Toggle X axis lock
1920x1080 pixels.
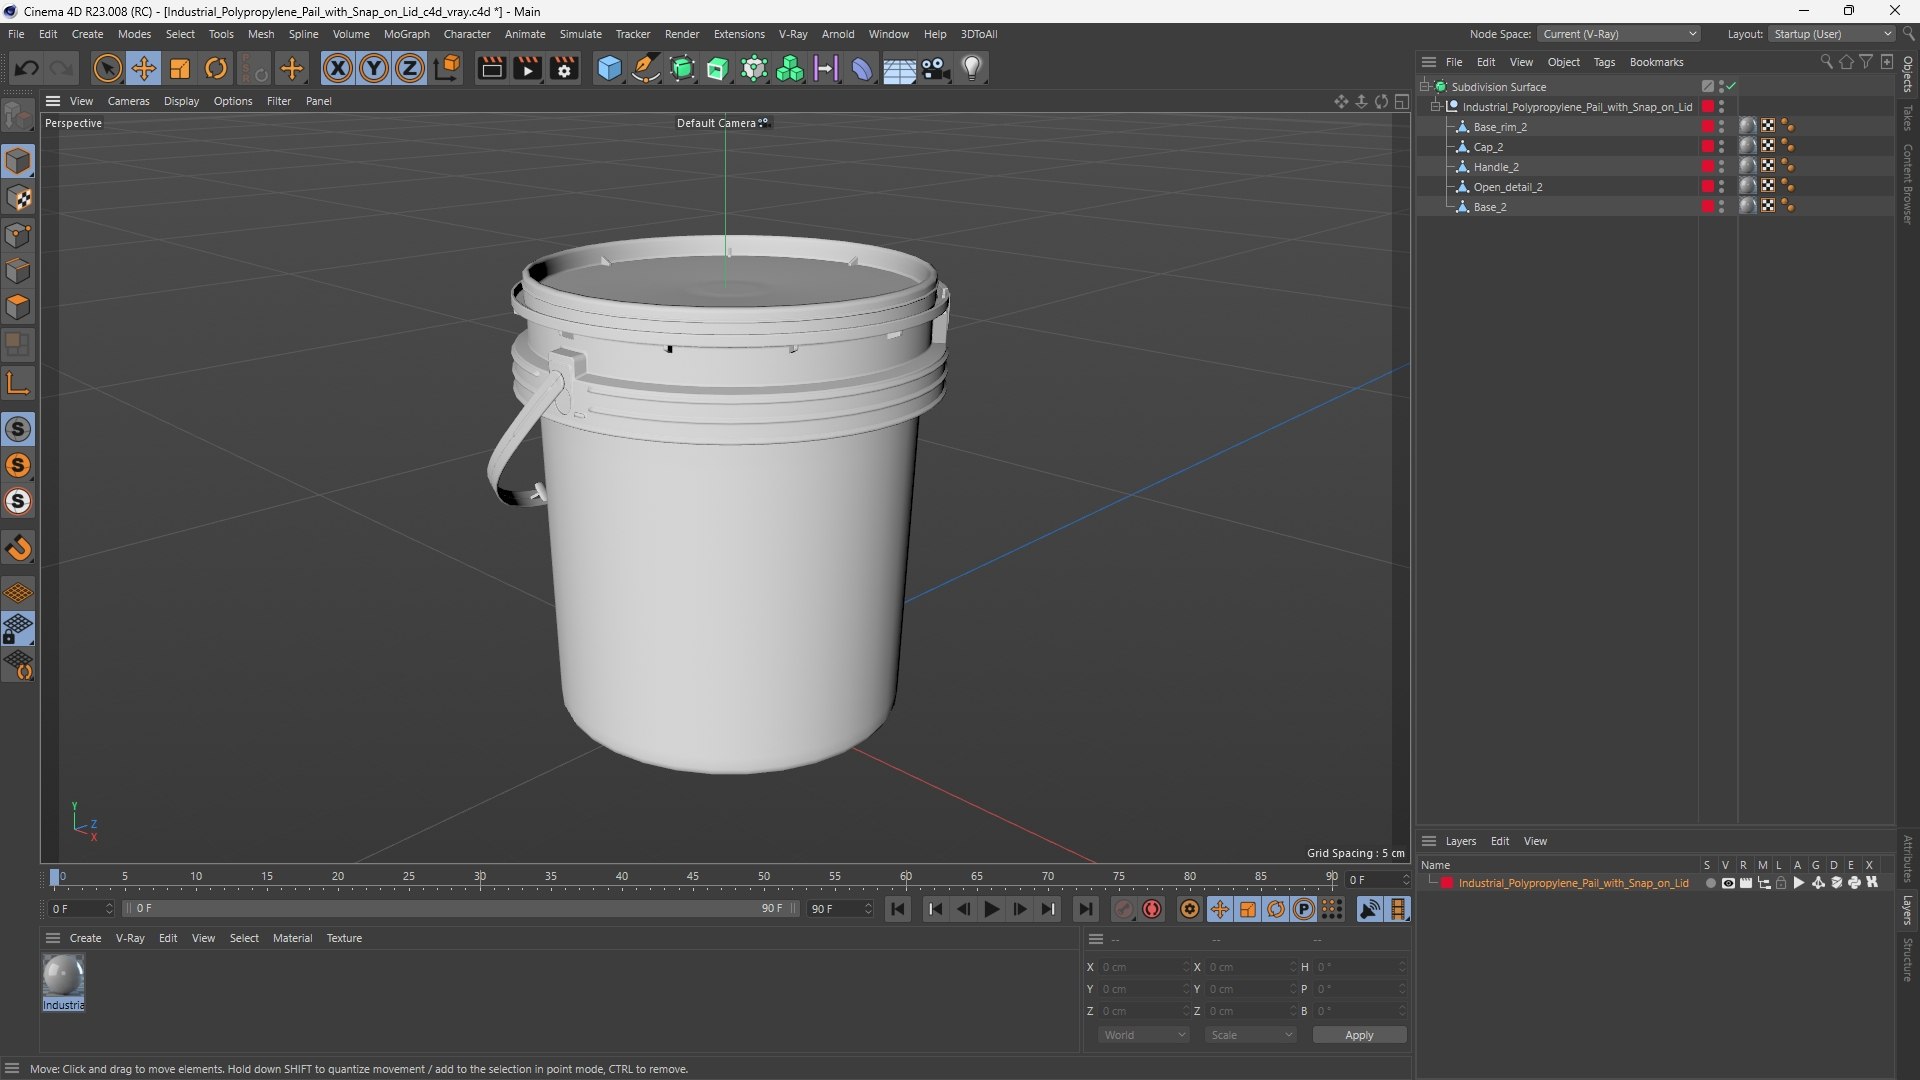(338, 68)
